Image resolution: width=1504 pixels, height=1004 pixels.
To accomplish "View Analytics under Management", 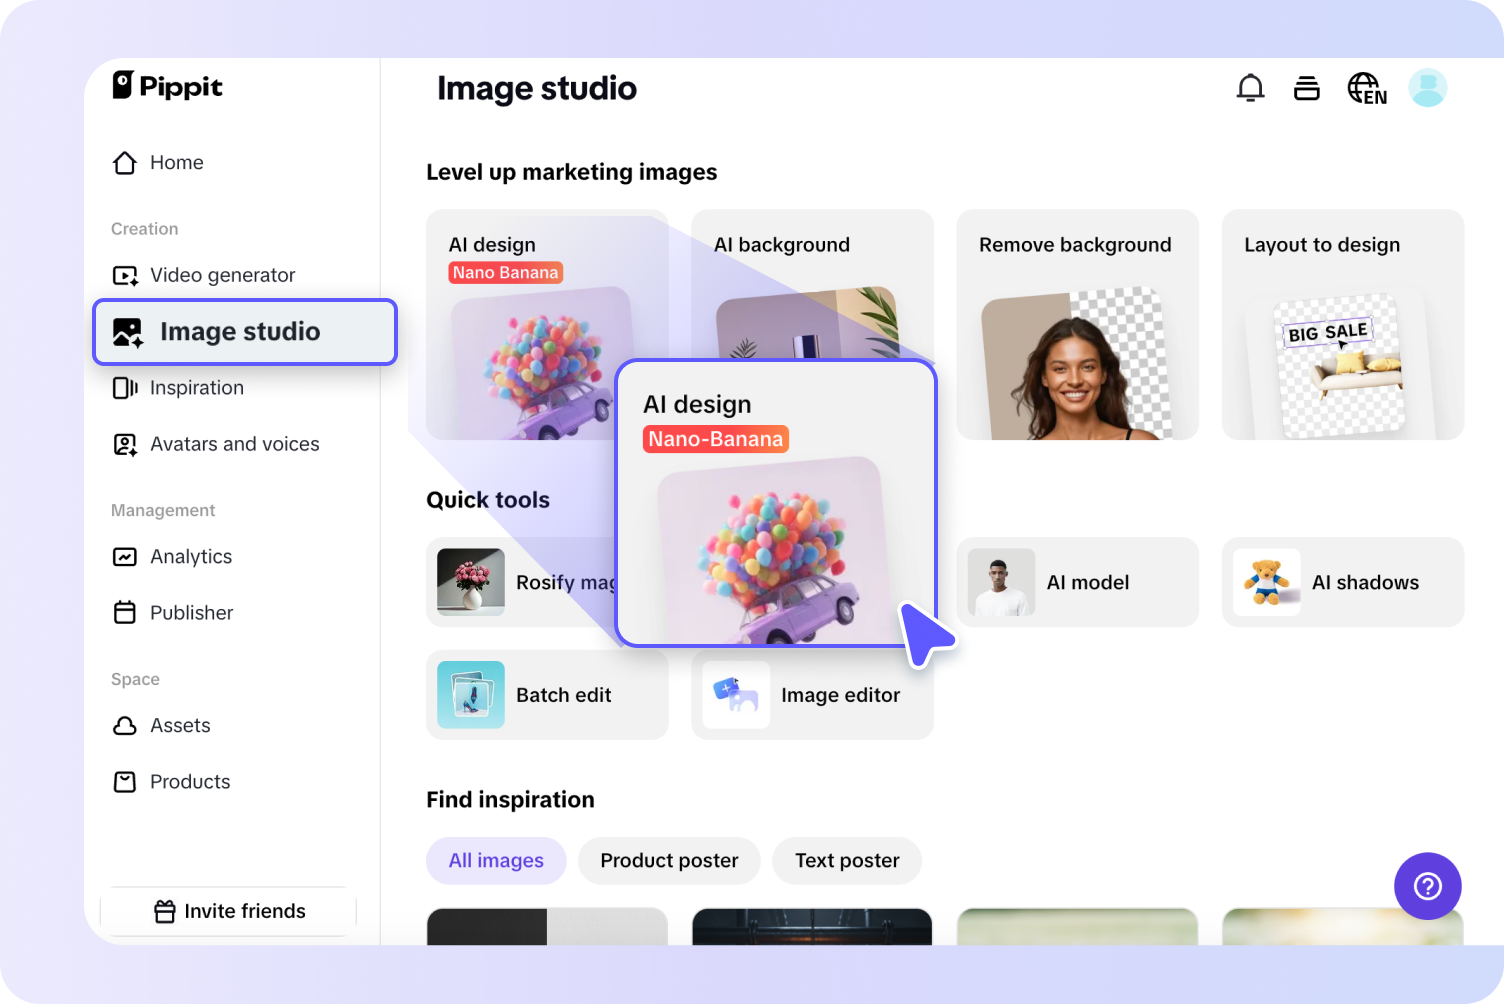I will pos(190,557).
